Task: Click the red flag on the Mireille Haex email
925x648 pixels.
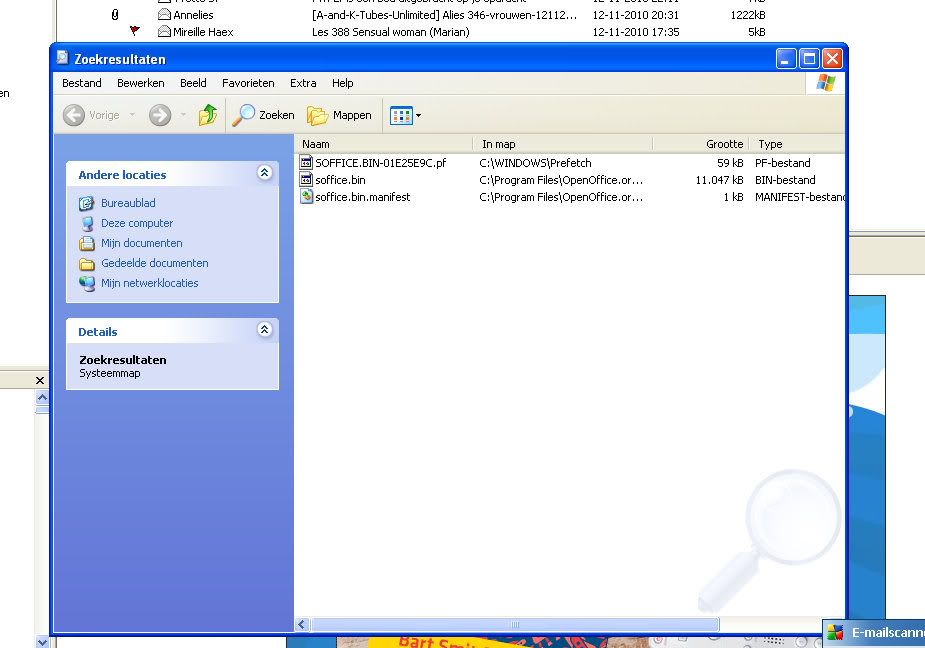Action: 135,30
